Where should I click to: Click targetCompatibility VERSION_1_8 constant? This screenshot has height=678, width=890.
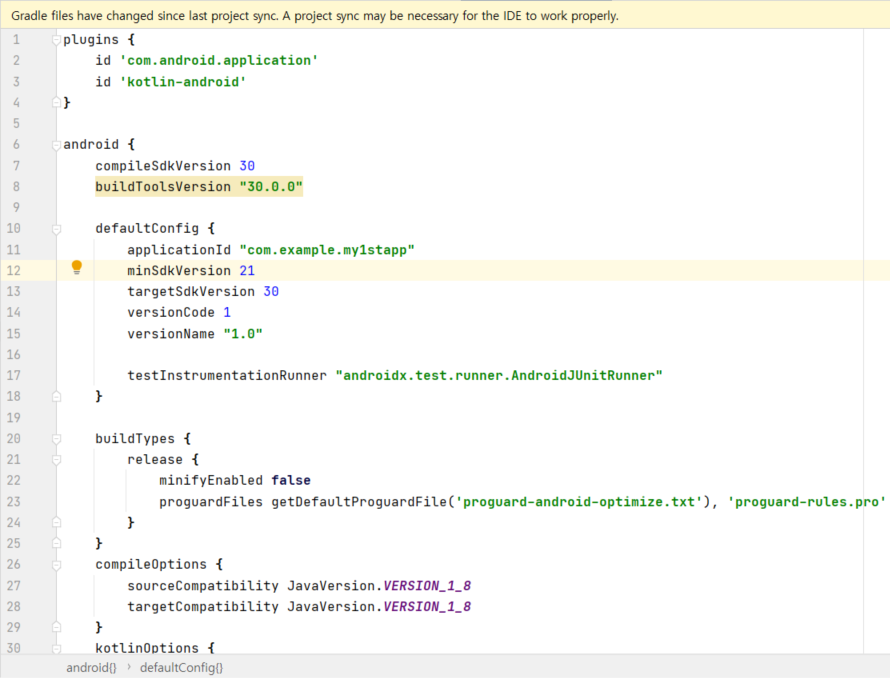tap(427, 606)
